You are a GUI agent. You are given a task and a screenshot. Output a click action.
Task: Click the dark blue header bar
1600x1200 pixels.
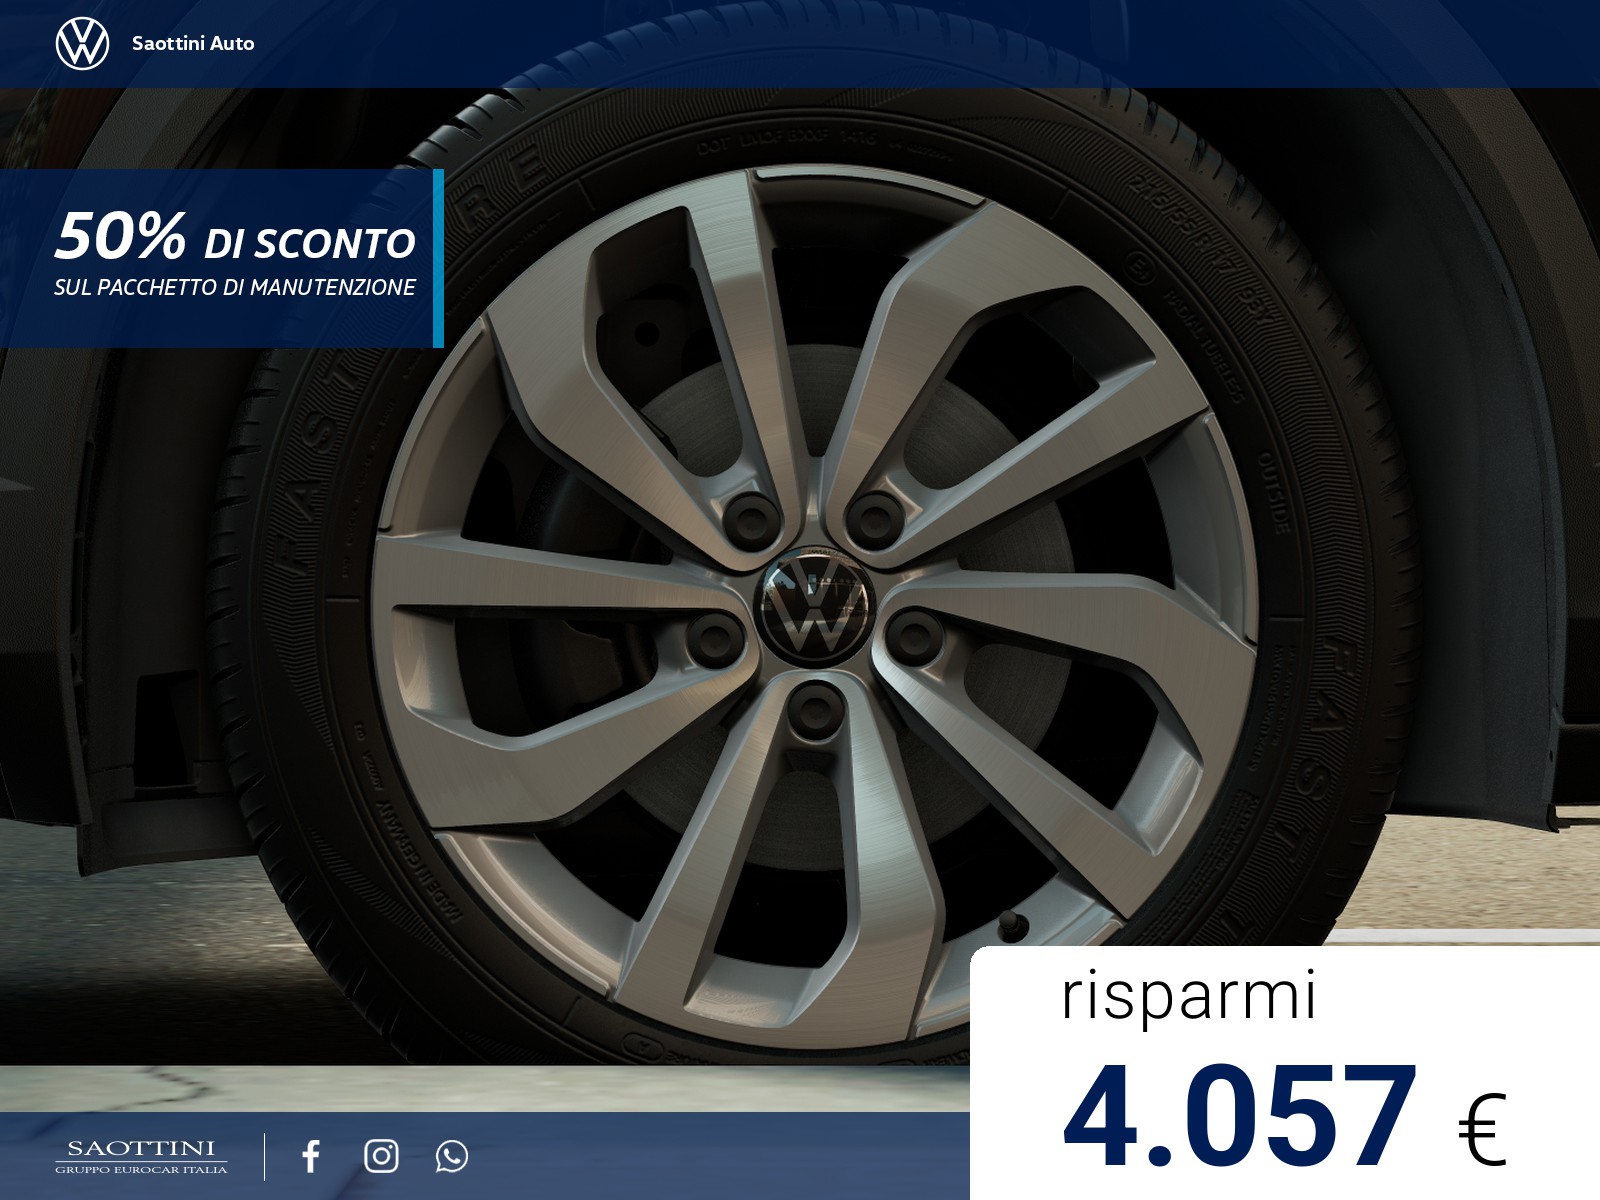(x=800, y=44)
